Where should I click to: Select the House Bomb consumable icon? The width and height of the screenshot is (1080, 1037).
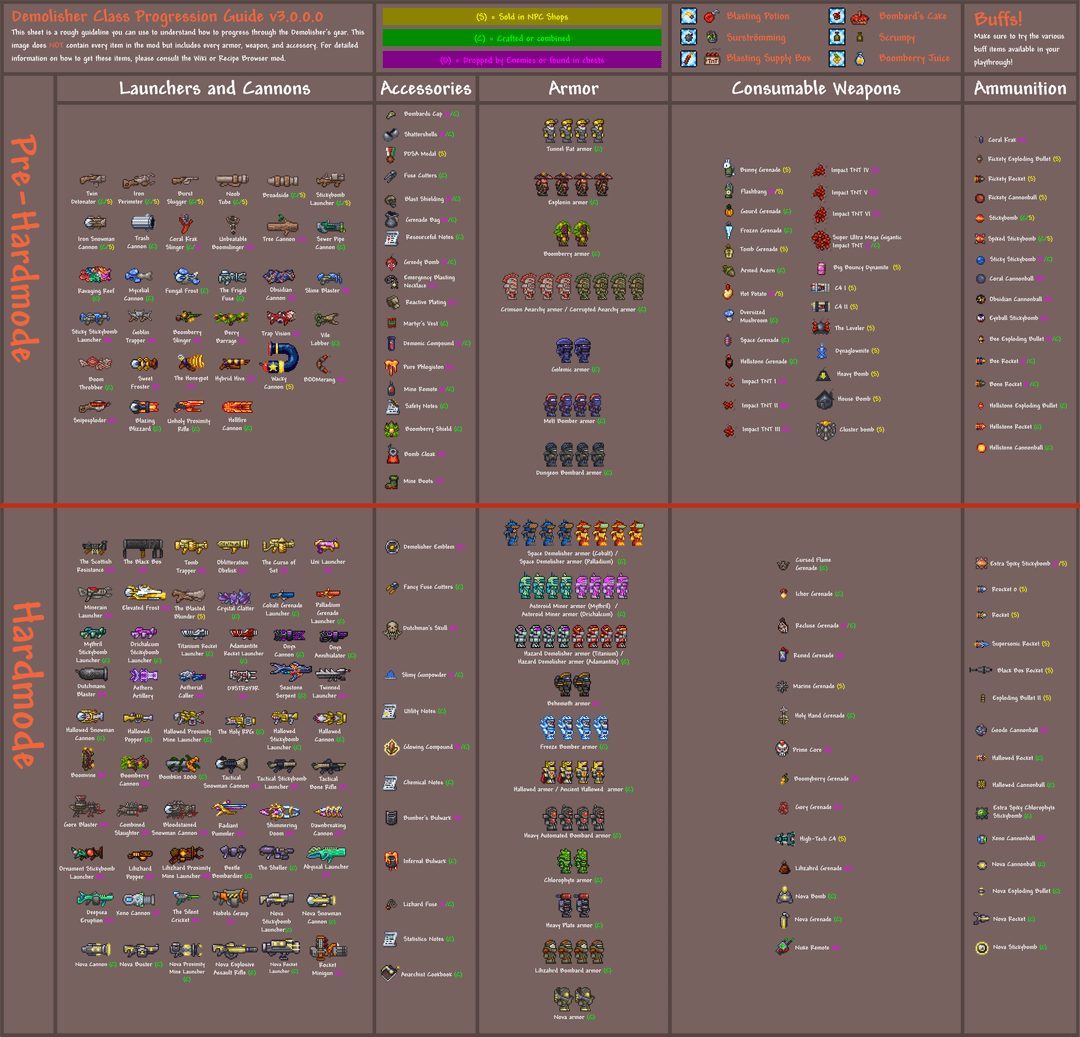[824, 399]
